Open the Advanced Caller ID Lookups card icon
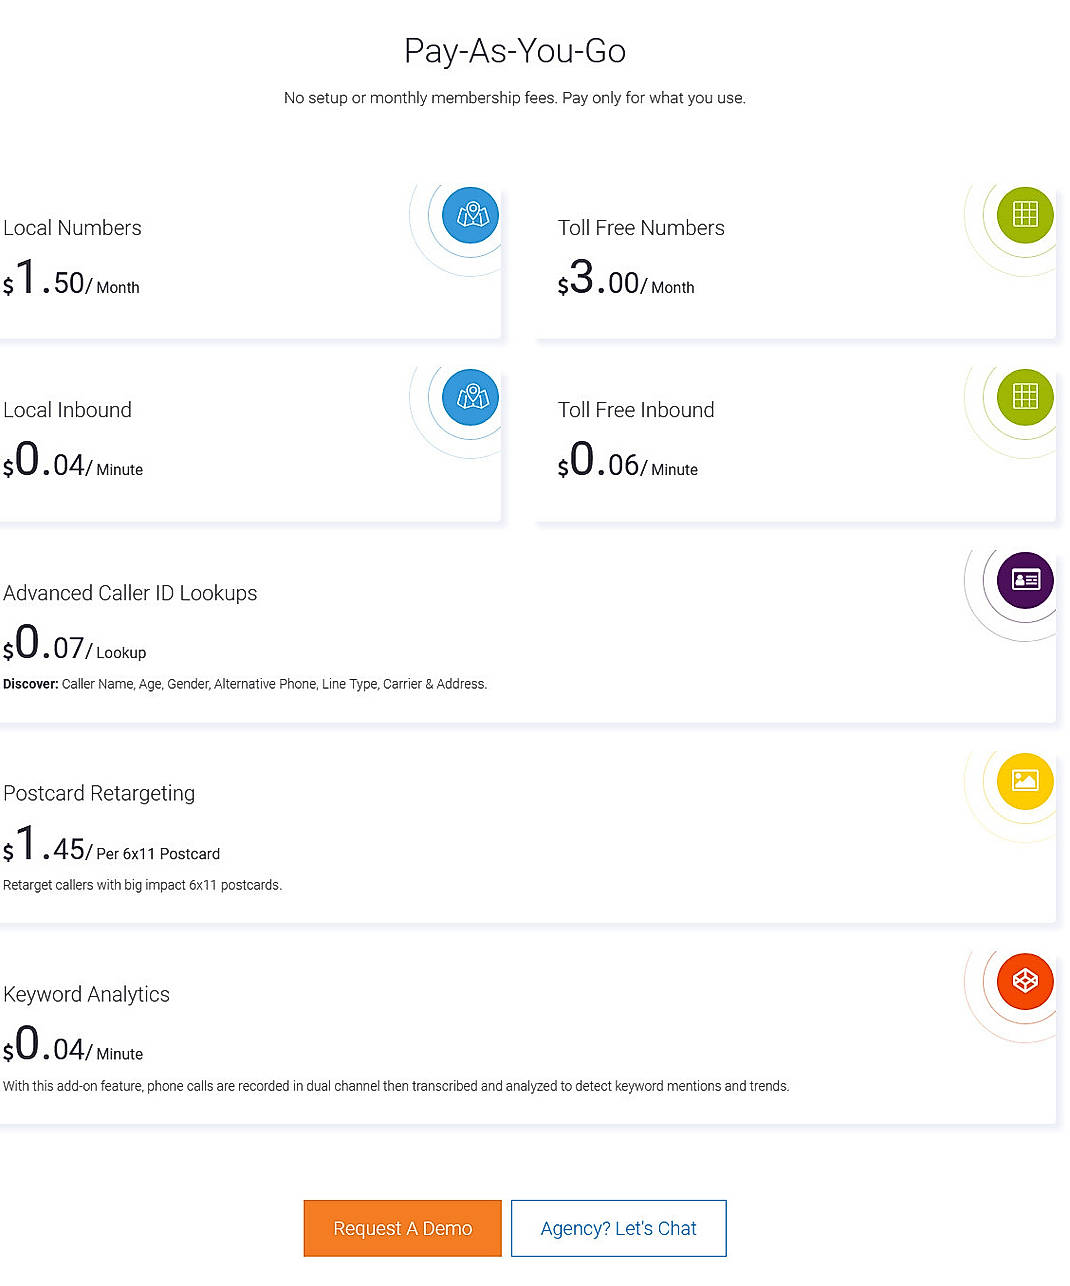This screenshot has width=1070, height=1286. pos(1024,580)
